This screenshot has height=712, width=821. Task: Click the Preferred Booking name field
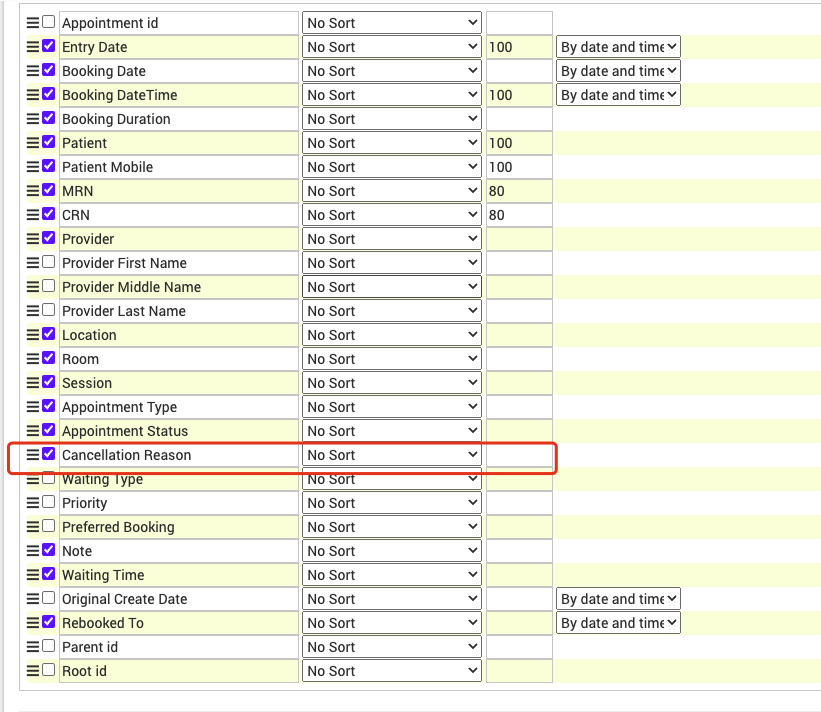point(179,527)
